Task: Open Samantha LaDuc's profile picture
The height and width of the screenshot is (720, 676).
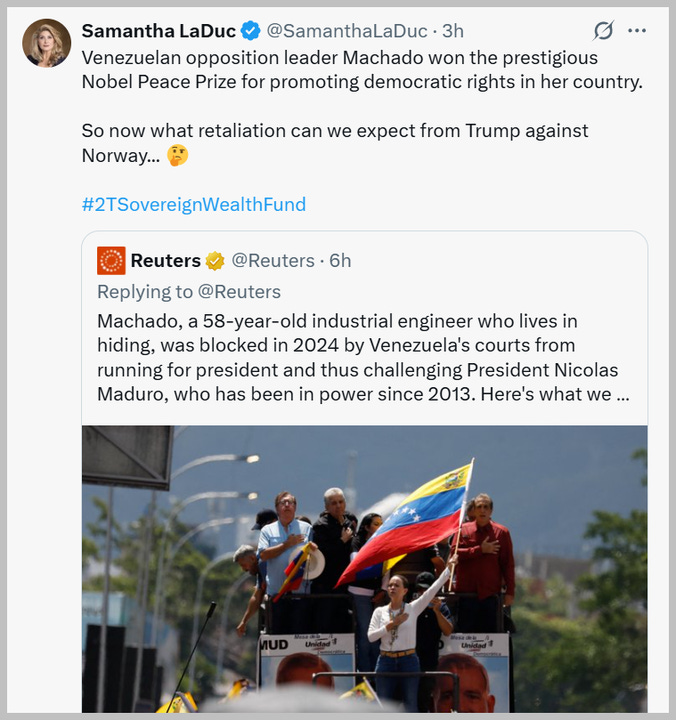Action: coord(47,43)
